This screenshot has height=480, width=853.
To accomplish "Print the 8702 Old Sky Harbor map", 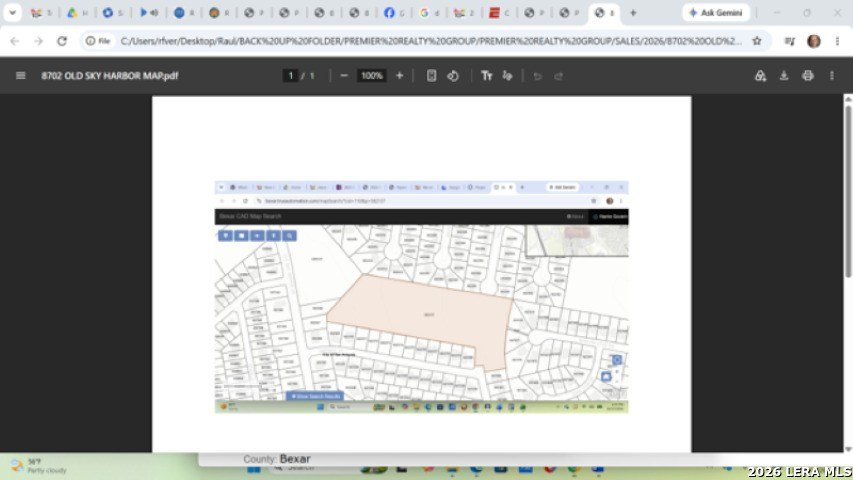I will [808, 76].
